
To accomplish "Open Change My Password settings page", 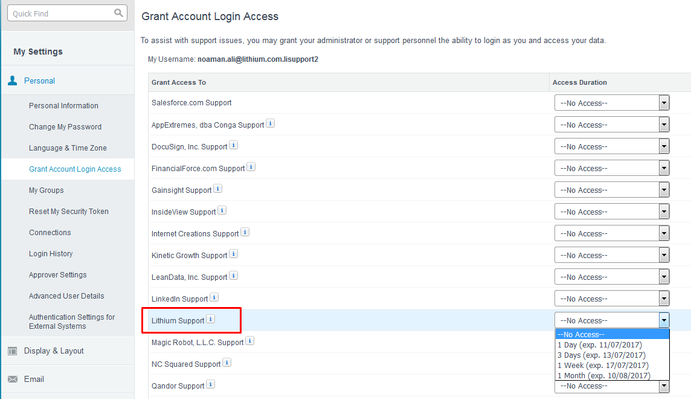I will (x=65, y=127).
